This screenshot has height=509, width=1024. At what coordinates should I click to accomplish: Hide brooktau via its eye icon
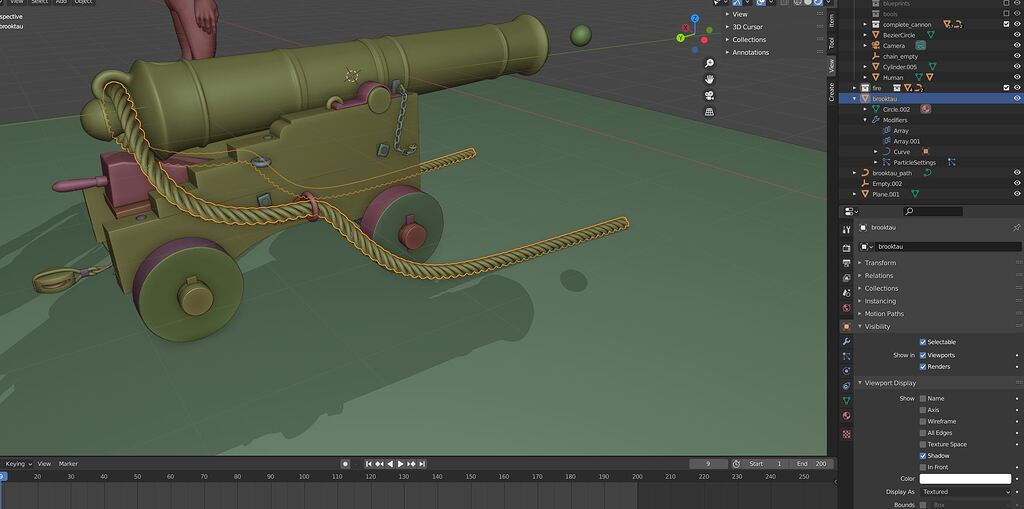[x=1017, y=98]
